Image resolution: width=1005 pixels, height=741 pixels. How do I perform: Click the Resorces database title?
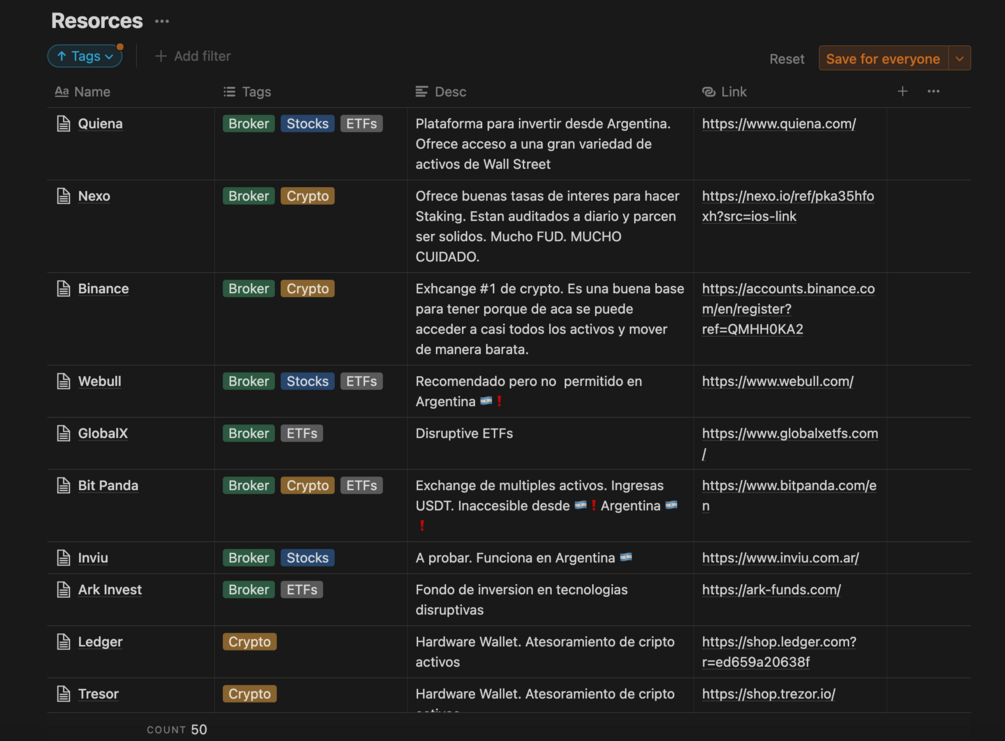(x=97, y=21)
